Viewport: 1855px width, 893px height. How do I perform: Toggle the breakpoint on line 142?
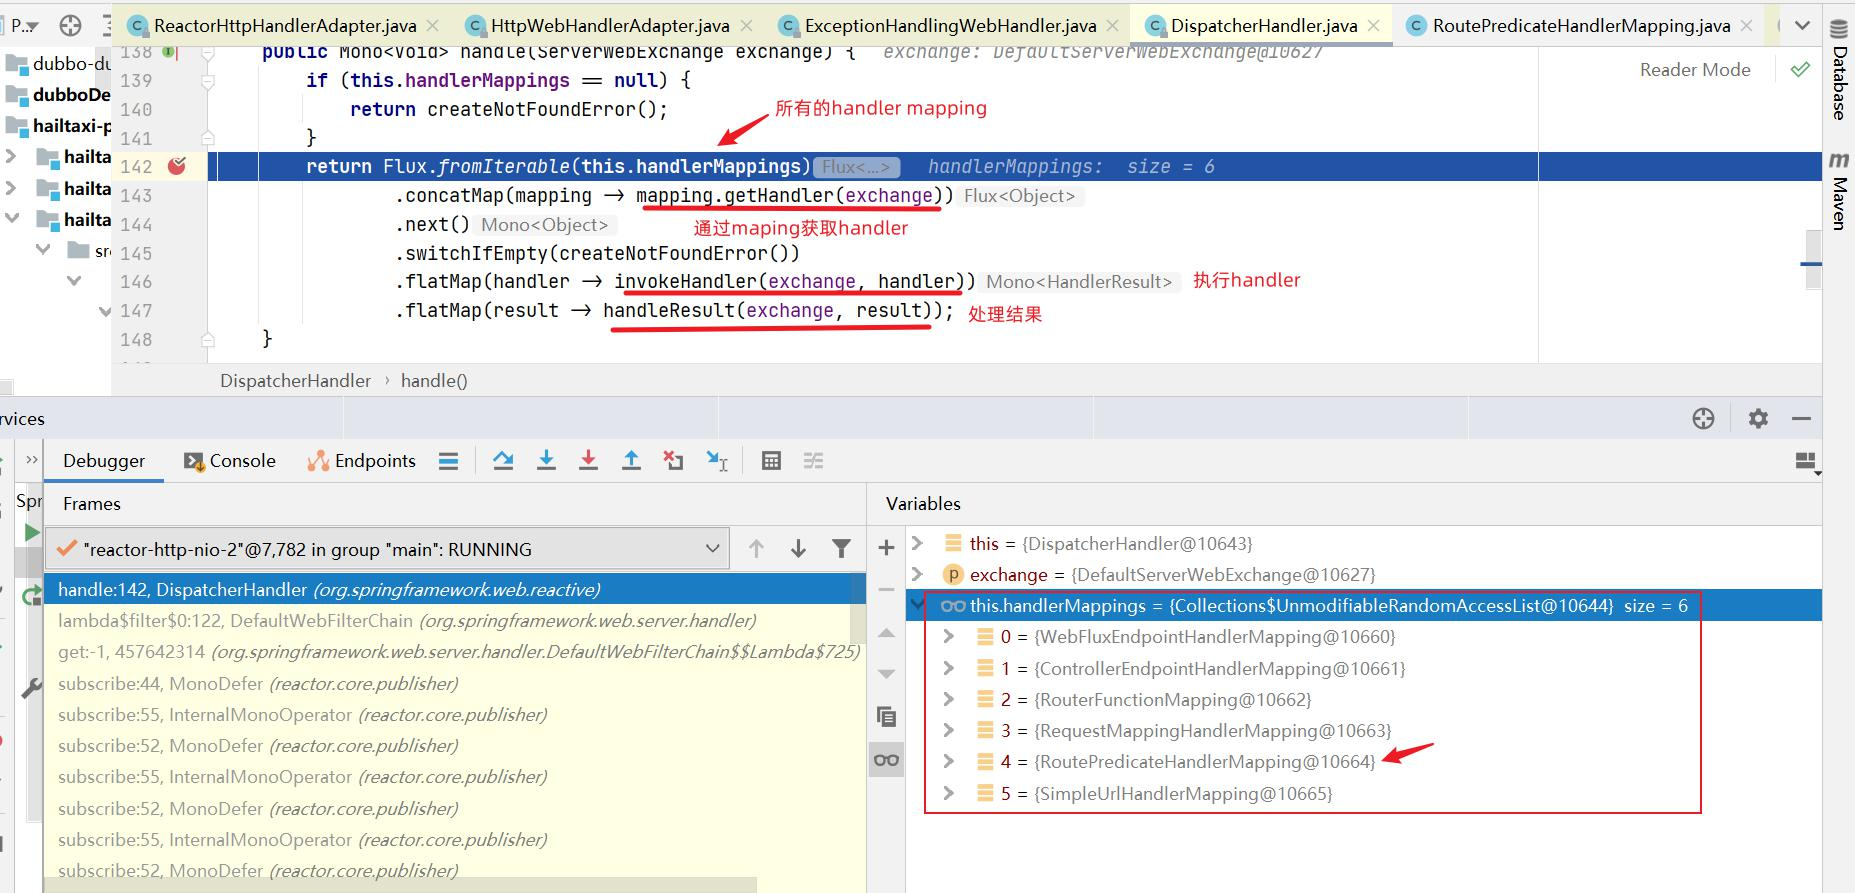coord(177,166)
